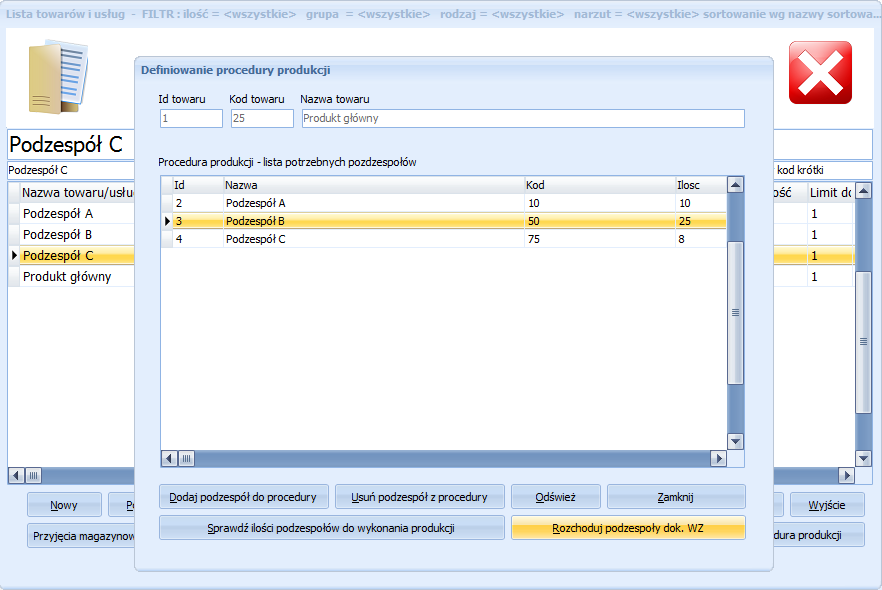The image size is (882, 590).
Task: Click procedure grid scroll down arrow
Action: pyautogui.click(x=735, y=442)
